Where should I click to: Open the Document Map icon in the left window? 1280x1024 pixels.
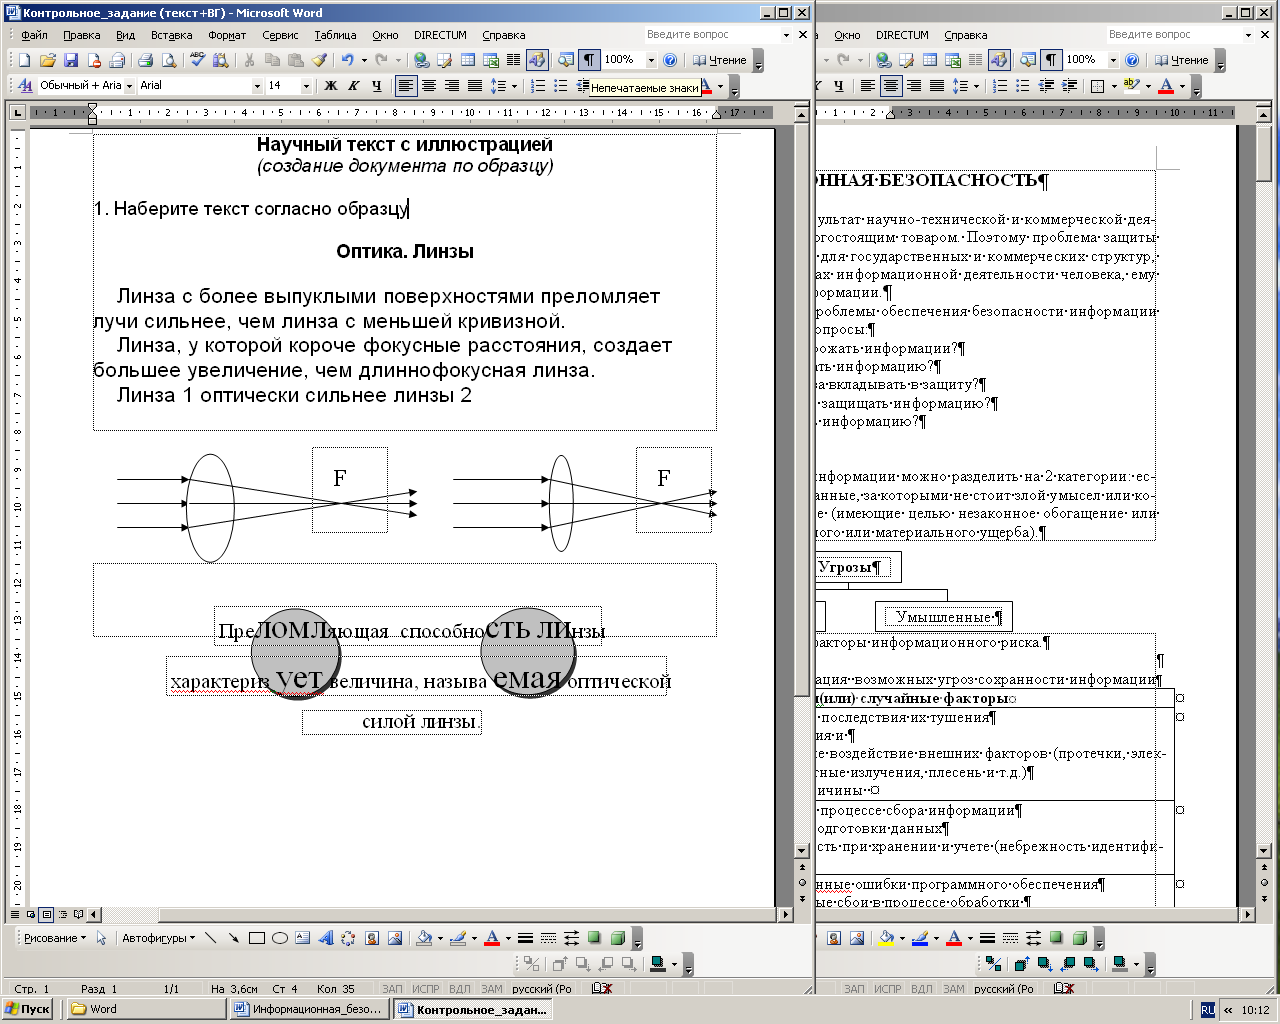pyautogui.click(x=566, y=60)
